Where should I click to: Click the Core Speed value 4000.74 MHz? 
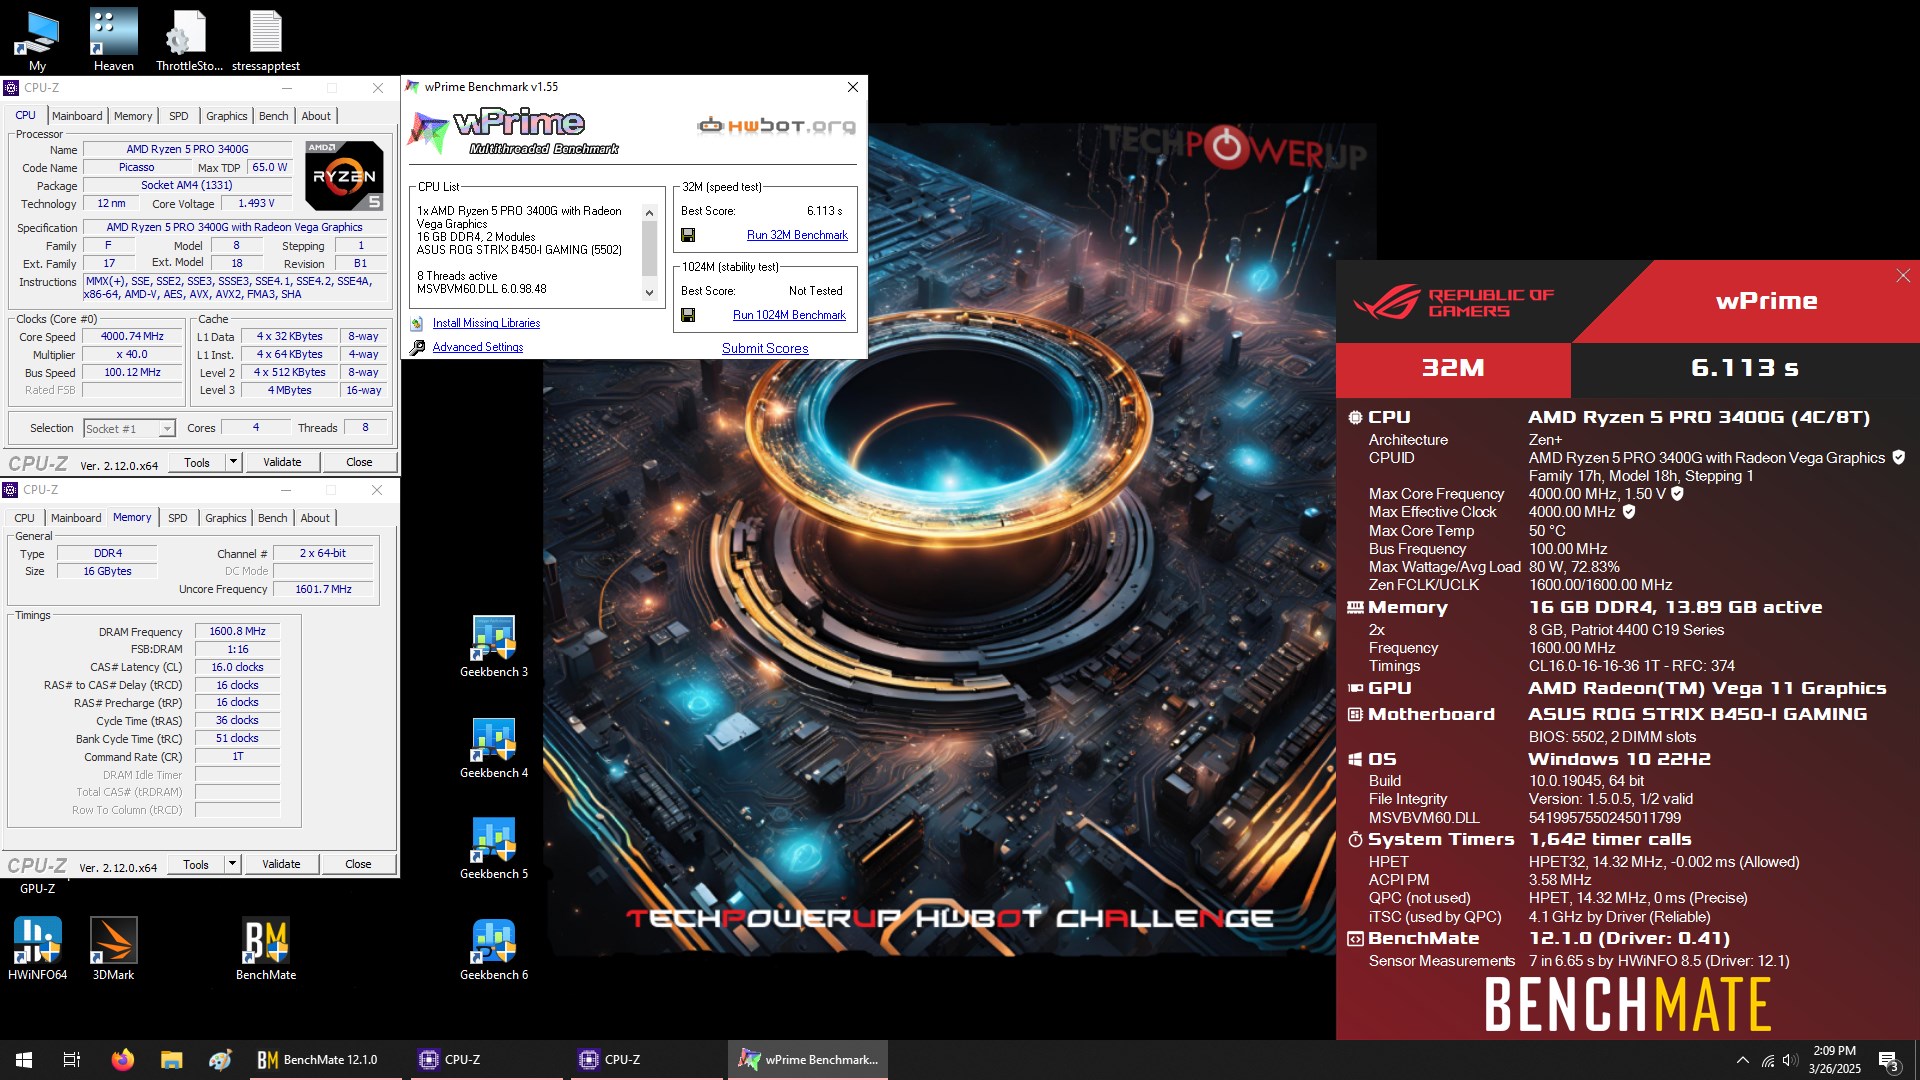pos(132,337)
